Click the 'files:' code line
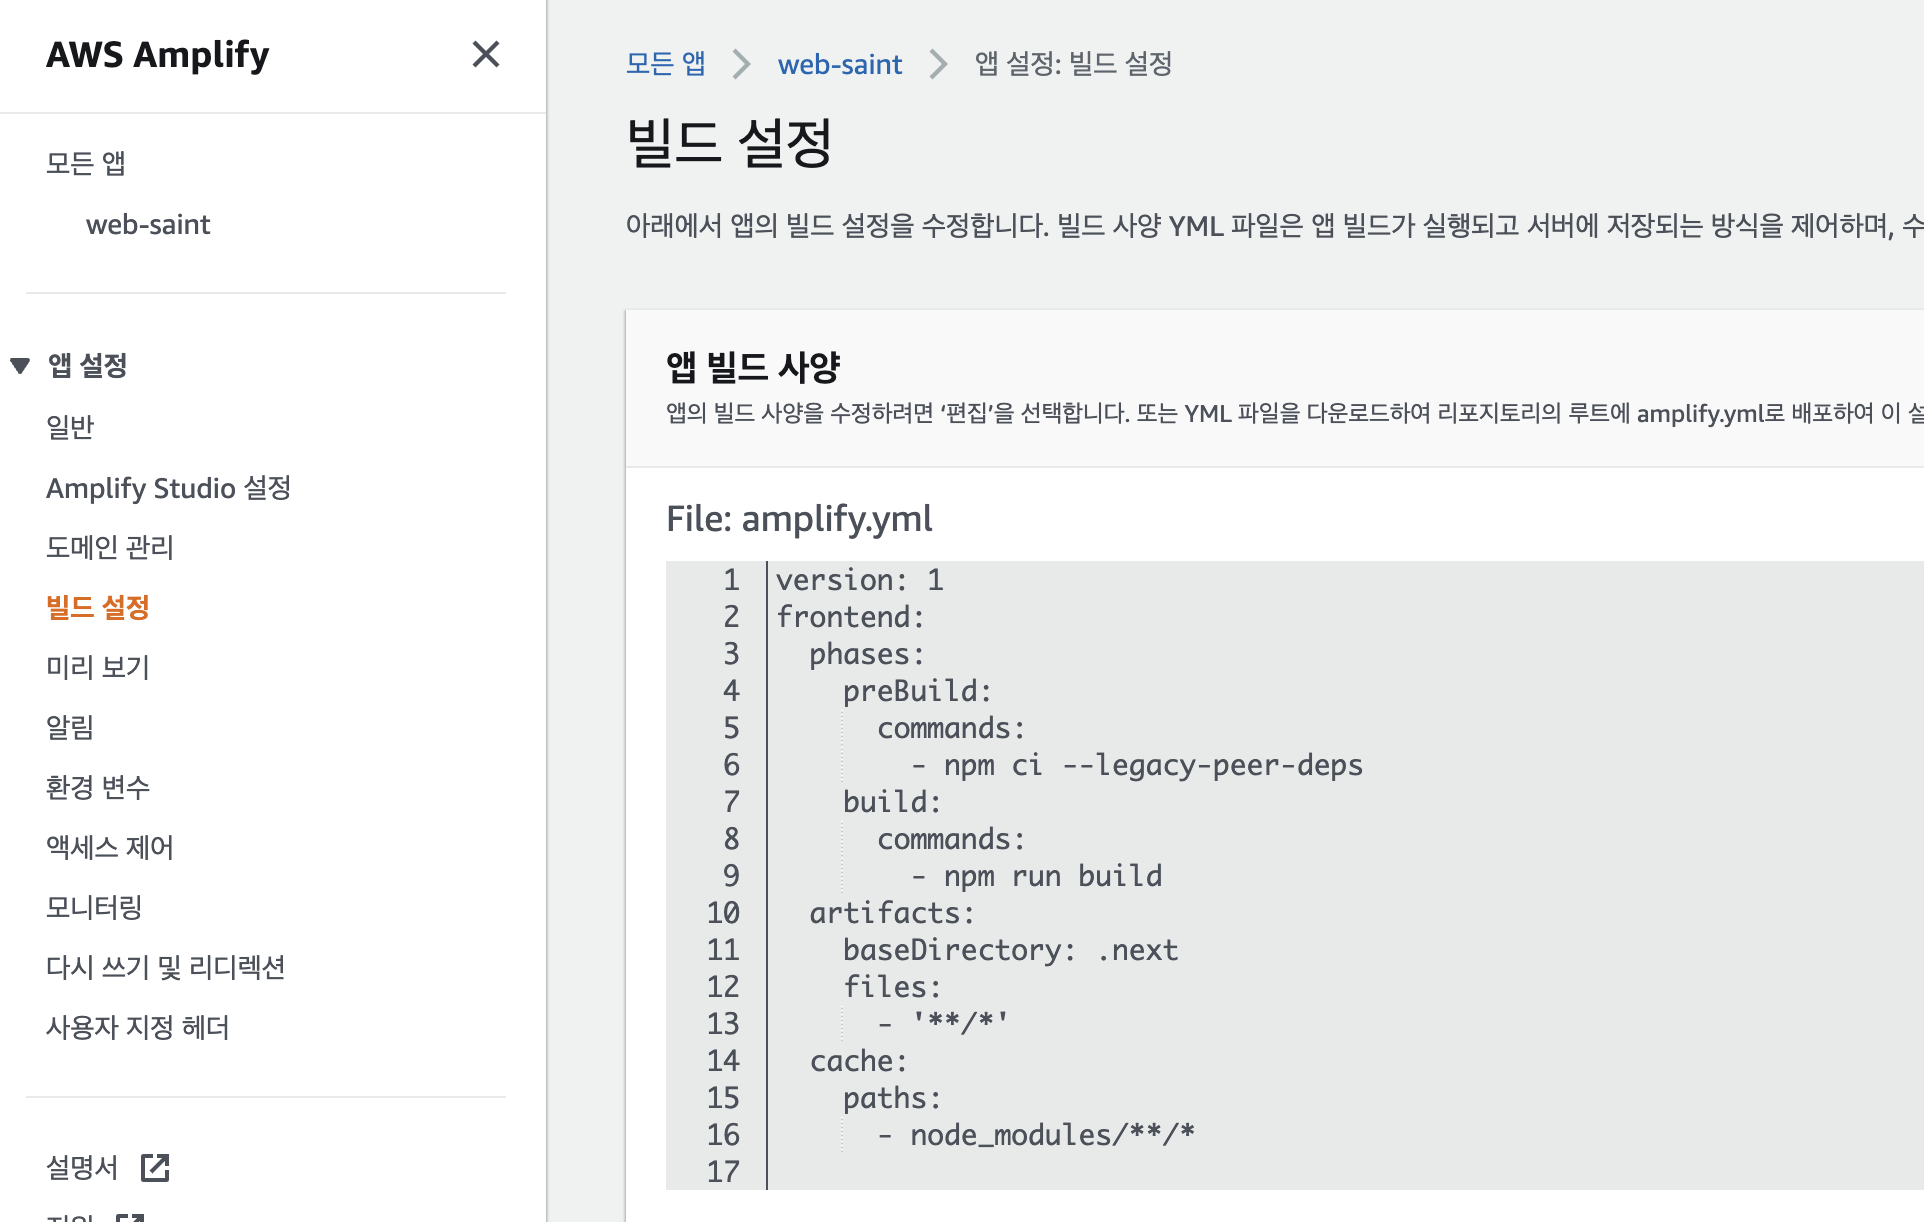This screenshot has width=1924, height=1222. point(892,987)
